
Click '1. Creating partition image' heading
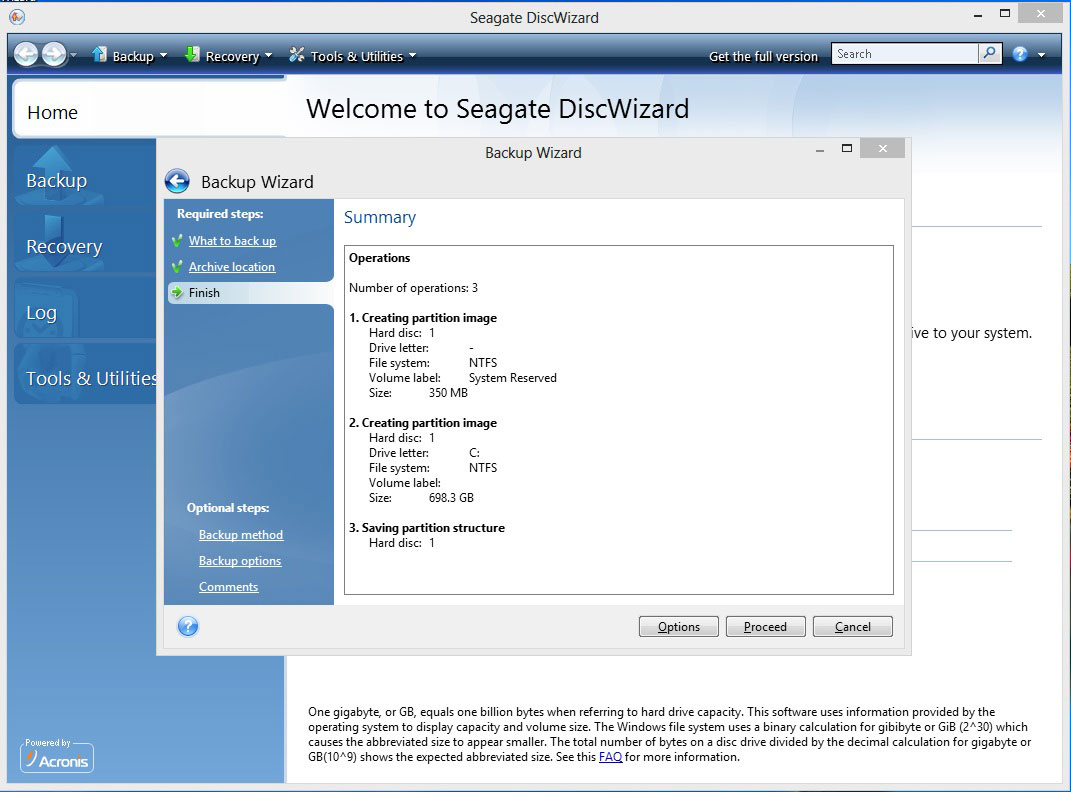[423, 317]
